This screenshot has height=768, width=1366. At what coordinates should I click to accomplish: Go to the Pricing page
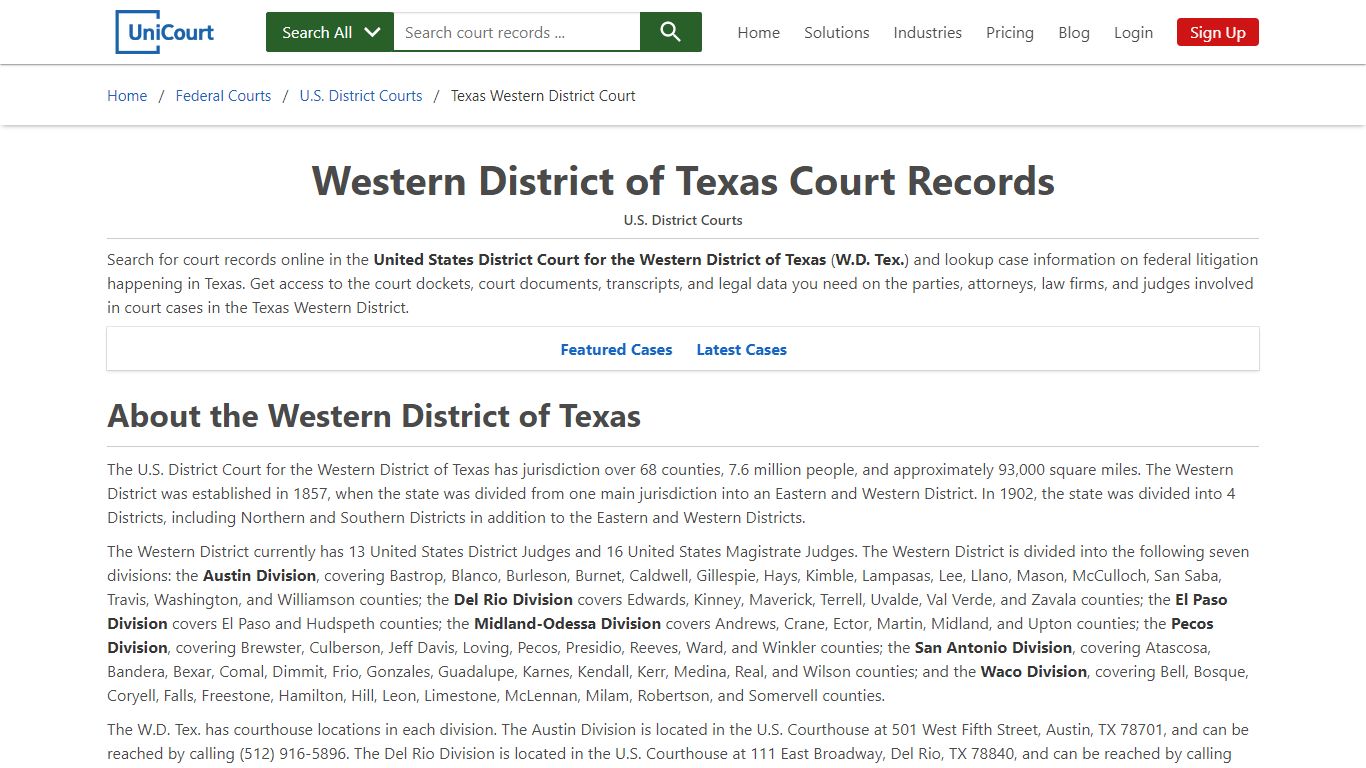click(1010, 32)
